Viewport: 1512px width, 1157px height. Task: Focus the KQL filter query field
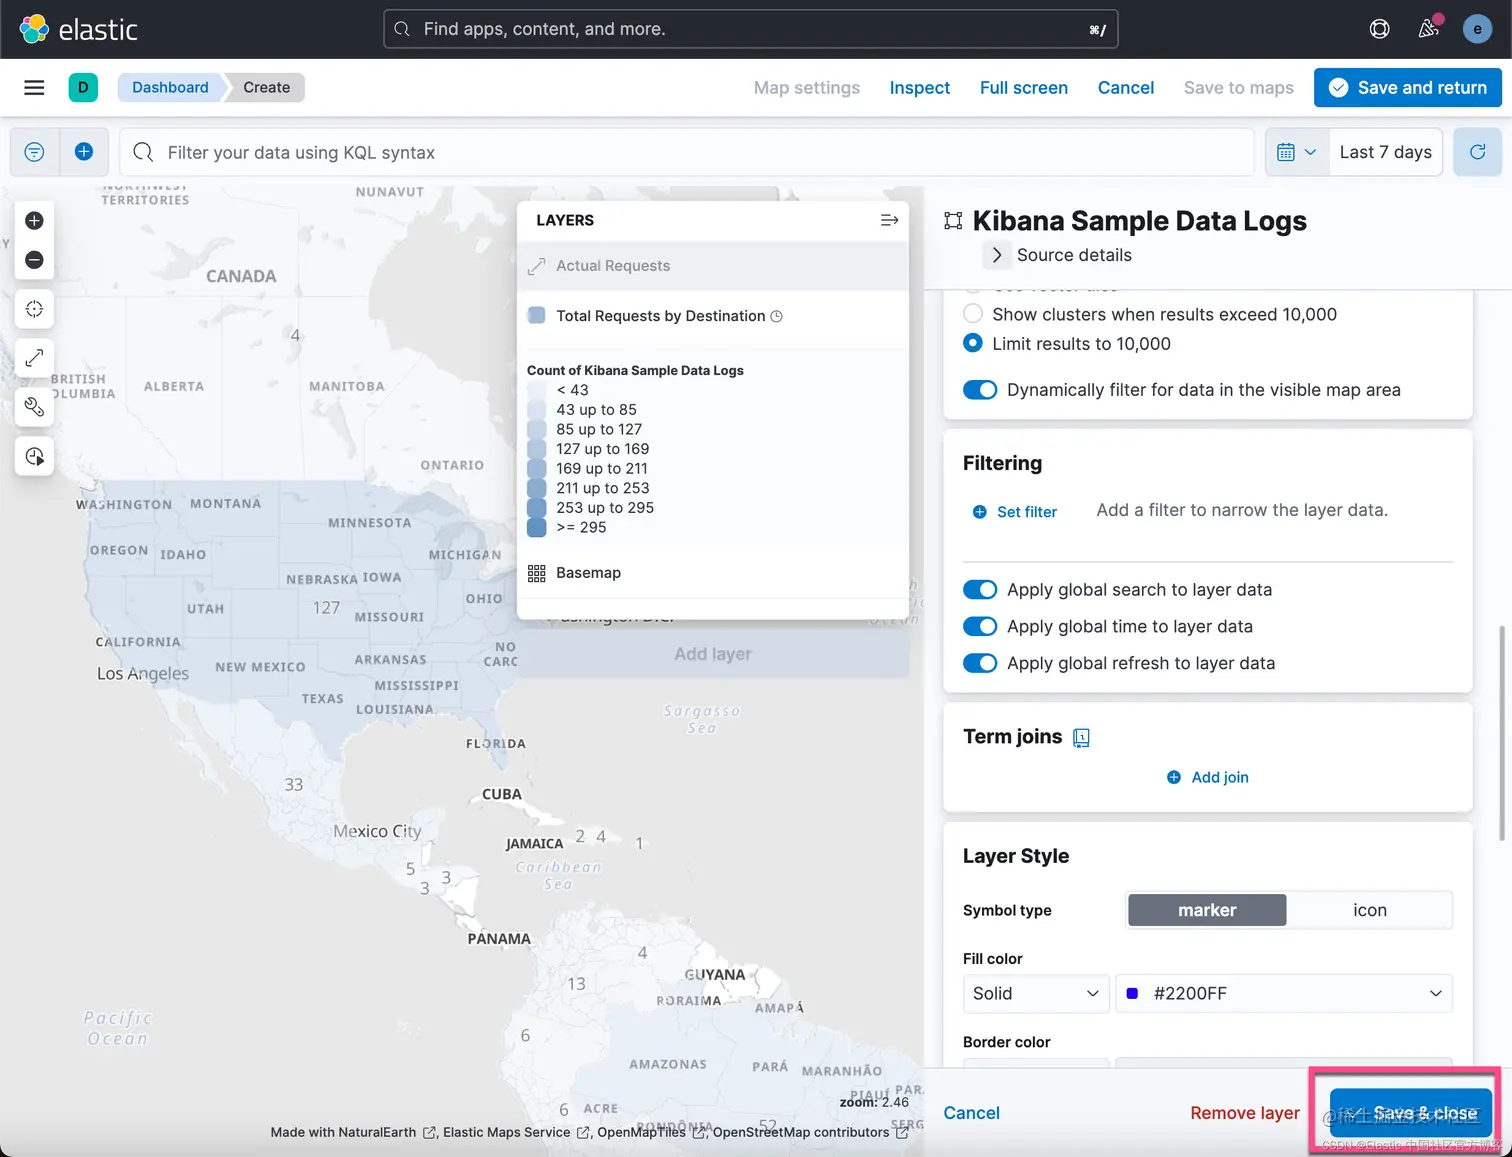tap(687, 152)
